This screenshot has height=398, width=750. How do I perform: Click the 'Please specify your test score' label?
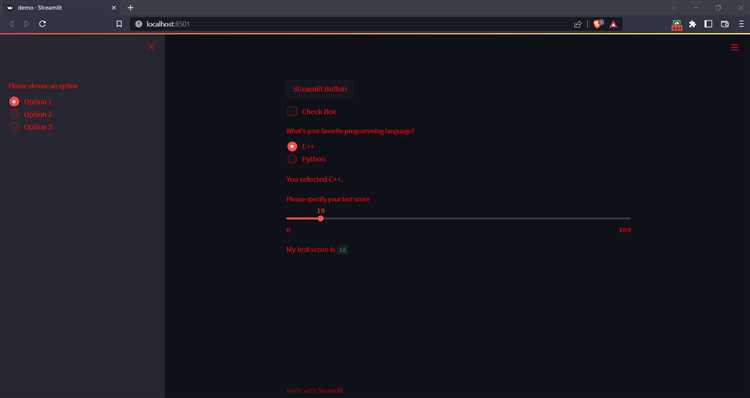328,199
